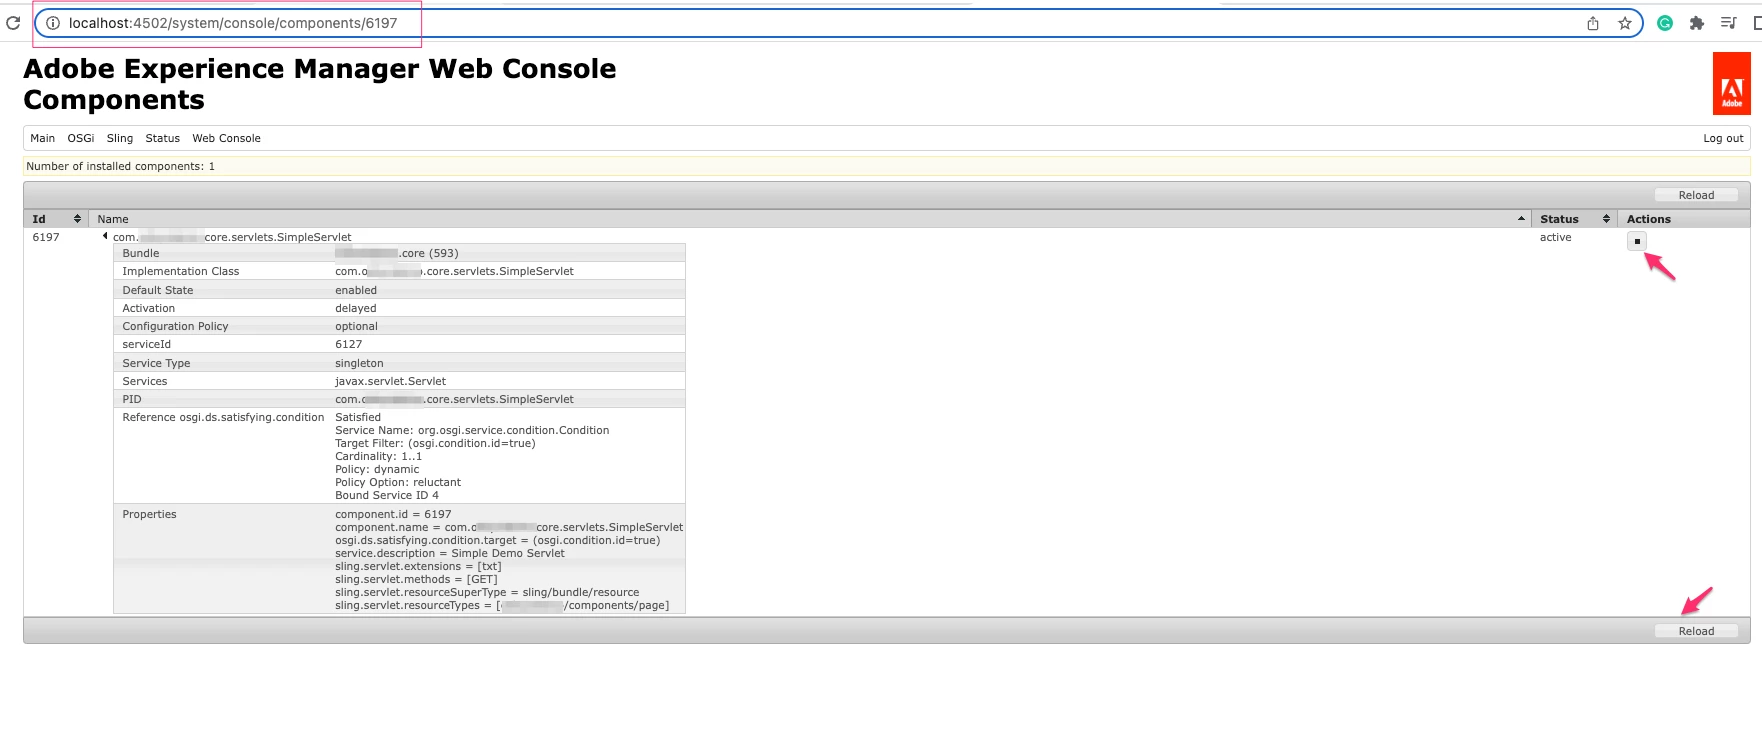Viewport: 1762px width, 748px height.
Task: Open the OSGi menu
Action: tap(81, 138)
